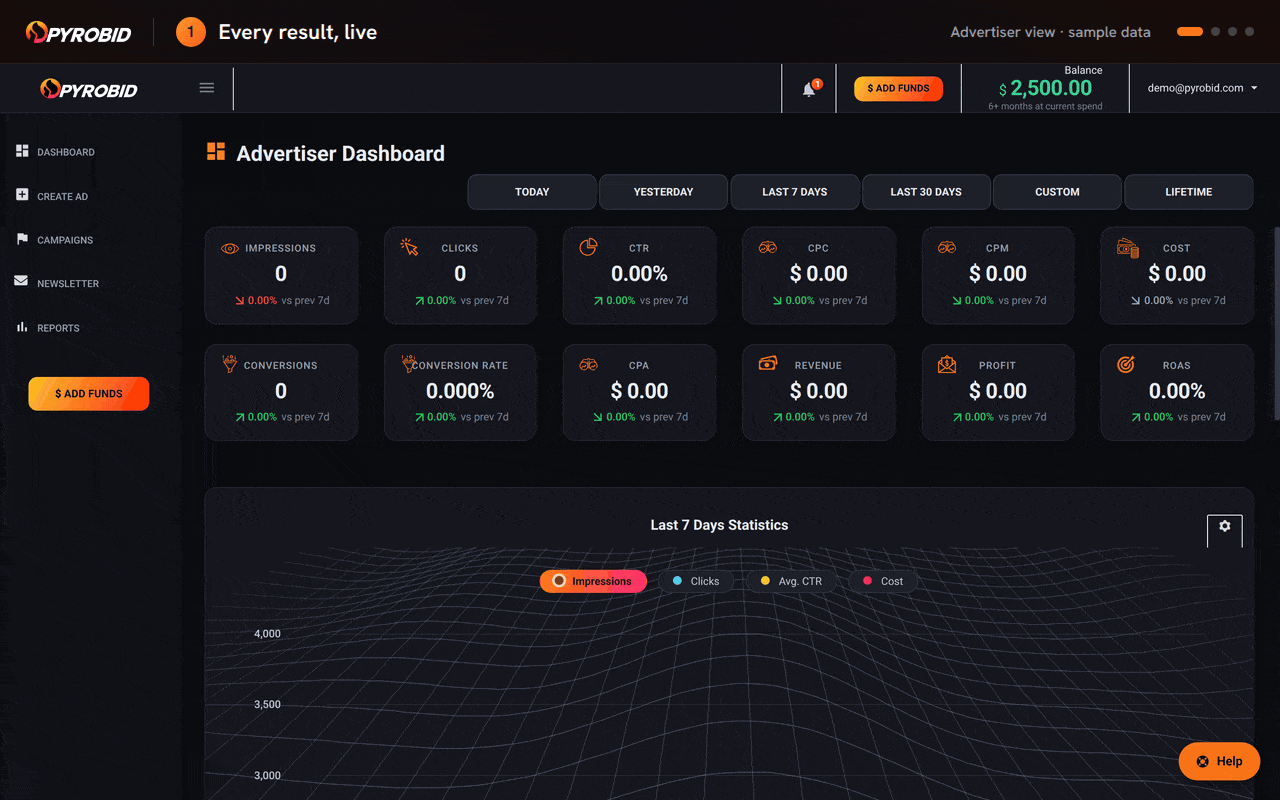The image size is (1280, 800).
Task: Click the Pyrobid logo in app header
Action: (89, 89)
